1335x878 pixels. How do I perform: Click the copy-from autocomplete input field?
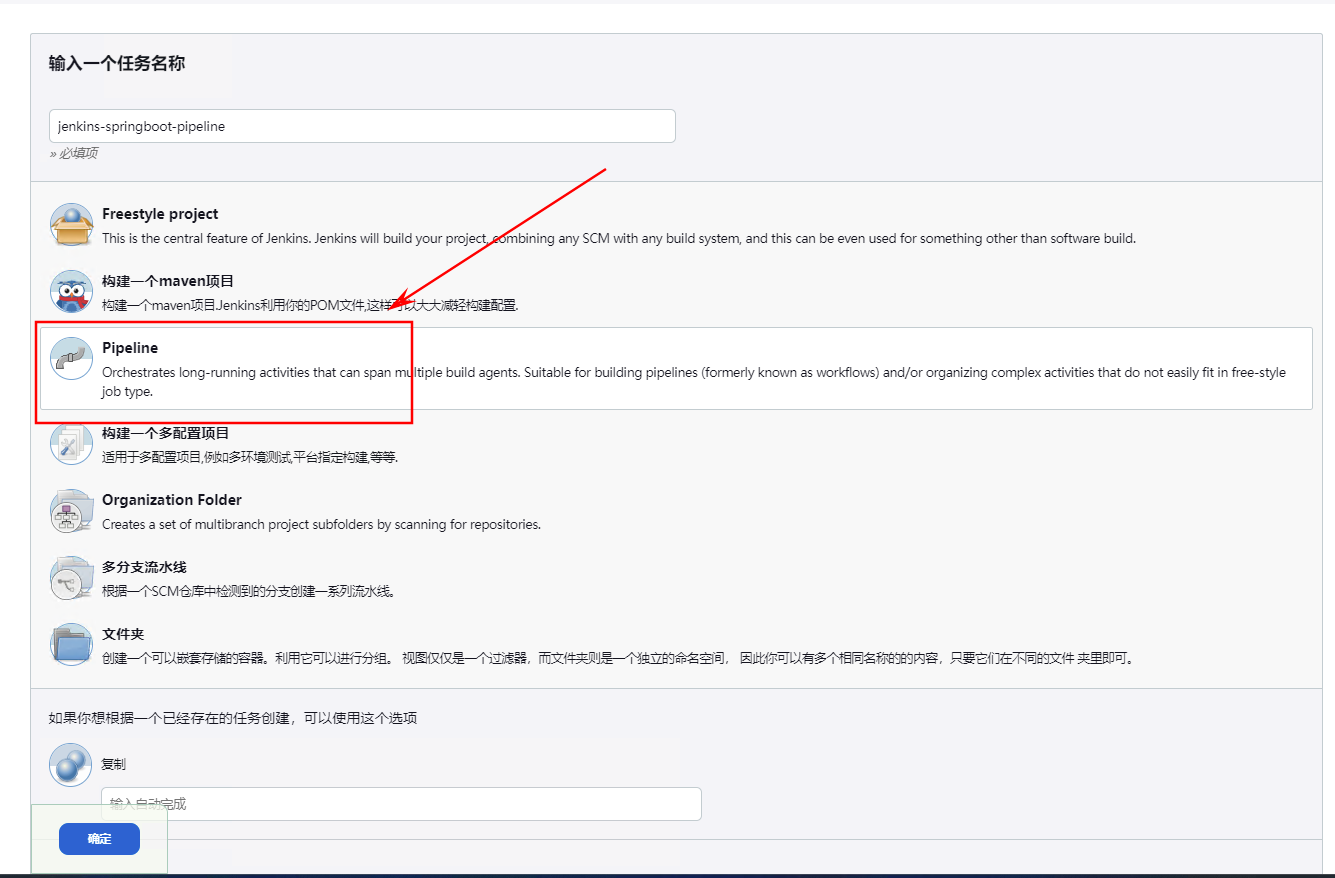point(401,804)
